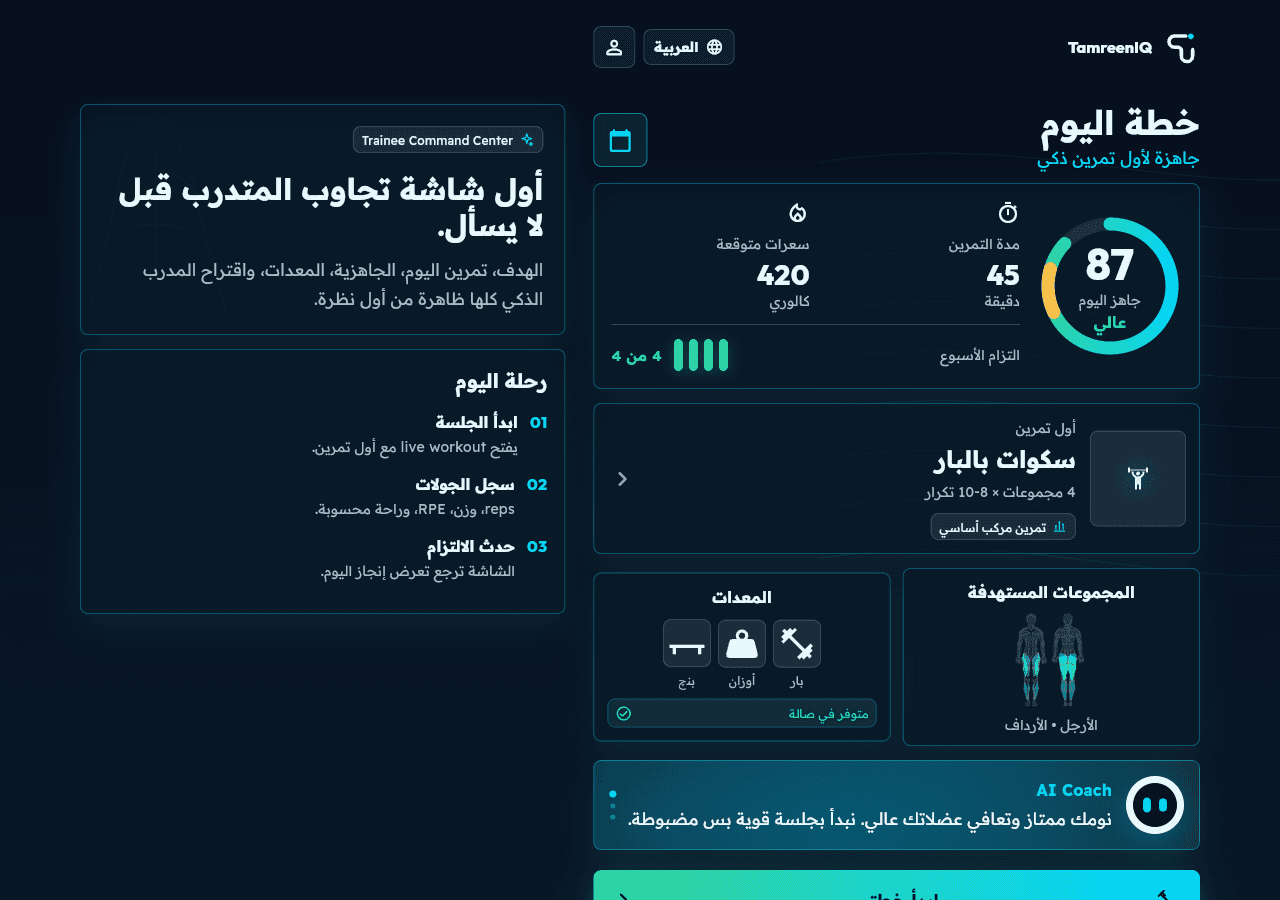Click the AI Coach robot avatar

click(1155, 805)
